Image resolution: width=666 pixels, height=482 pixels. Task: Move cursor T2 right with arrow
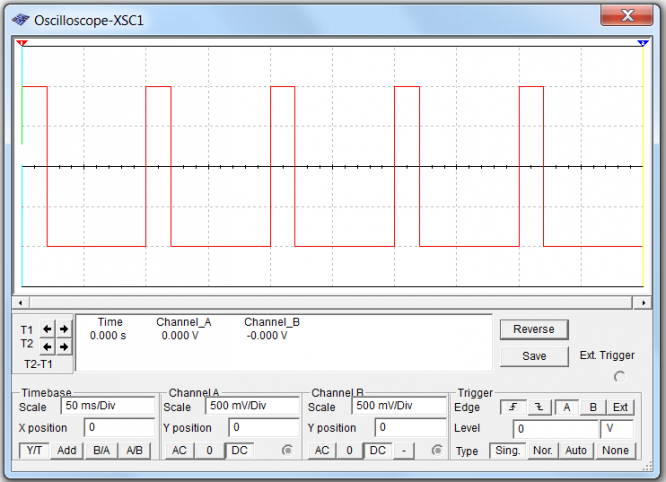[64, 347]
